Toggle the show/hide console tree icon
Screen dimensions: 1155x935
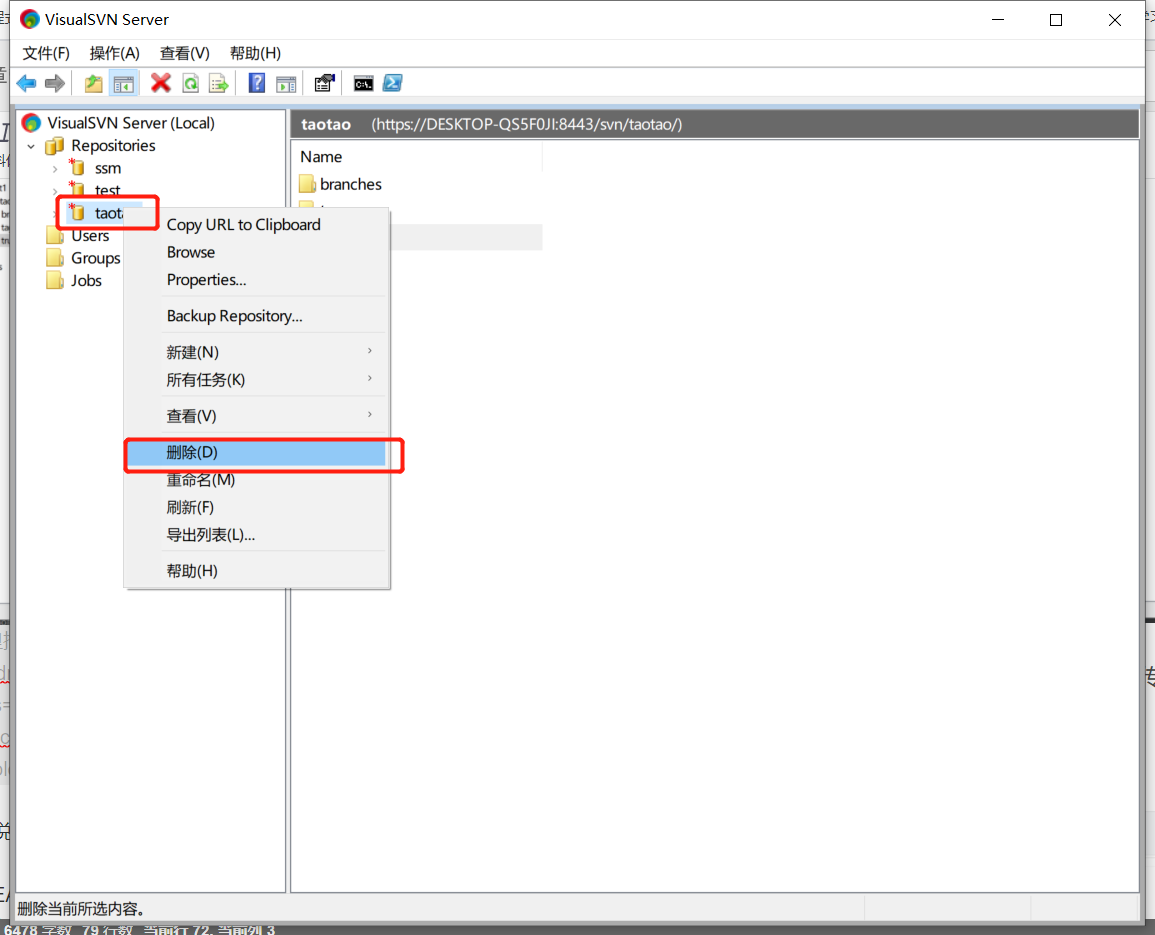[124, 83]
